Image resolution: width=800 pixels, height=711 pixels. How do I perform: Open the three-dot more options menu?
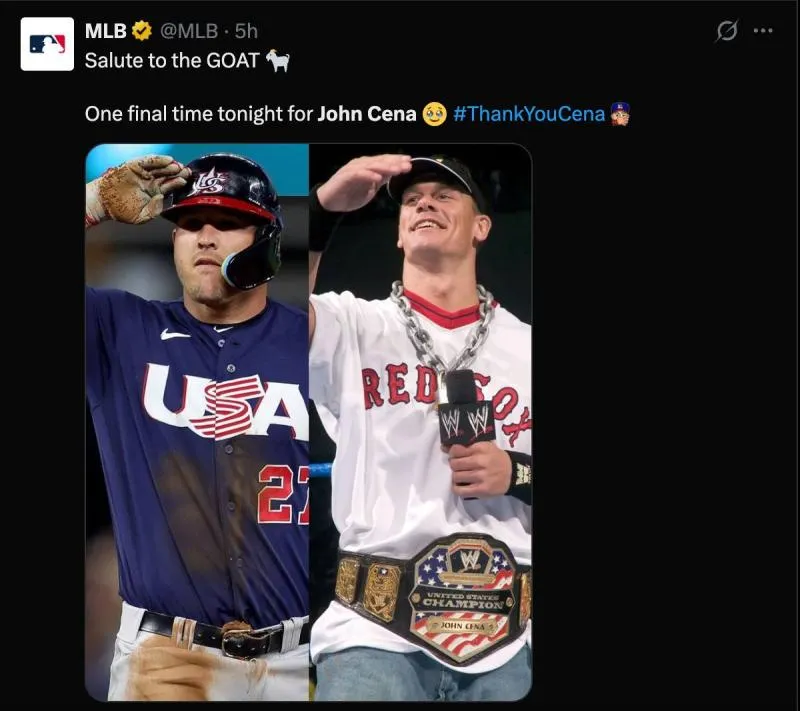tap(763, 31)
